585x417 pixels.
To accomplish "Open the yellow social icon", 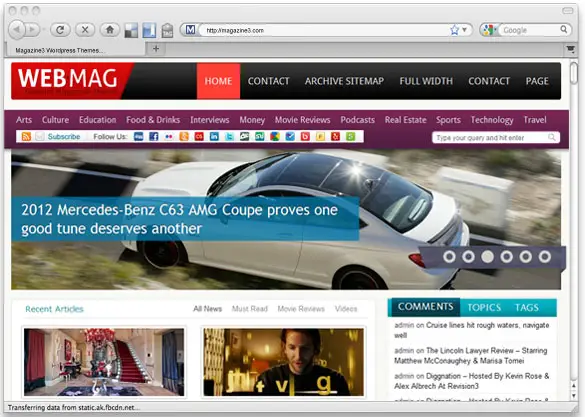I will (320, 137).
